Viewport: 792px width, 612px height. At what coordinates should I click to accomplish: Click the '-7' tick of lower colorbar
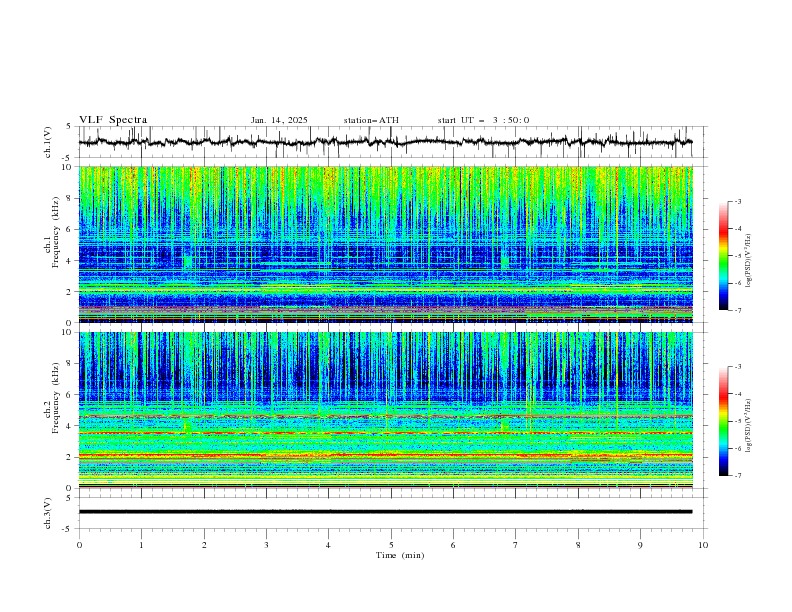click(738, 476)
